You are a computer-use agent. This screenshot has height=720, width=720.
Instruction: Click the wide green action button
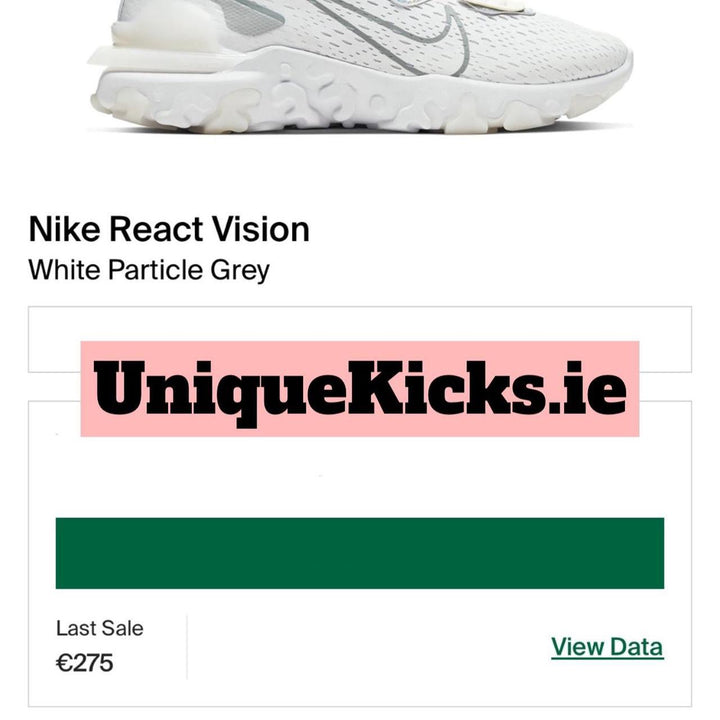pos(360,553)
